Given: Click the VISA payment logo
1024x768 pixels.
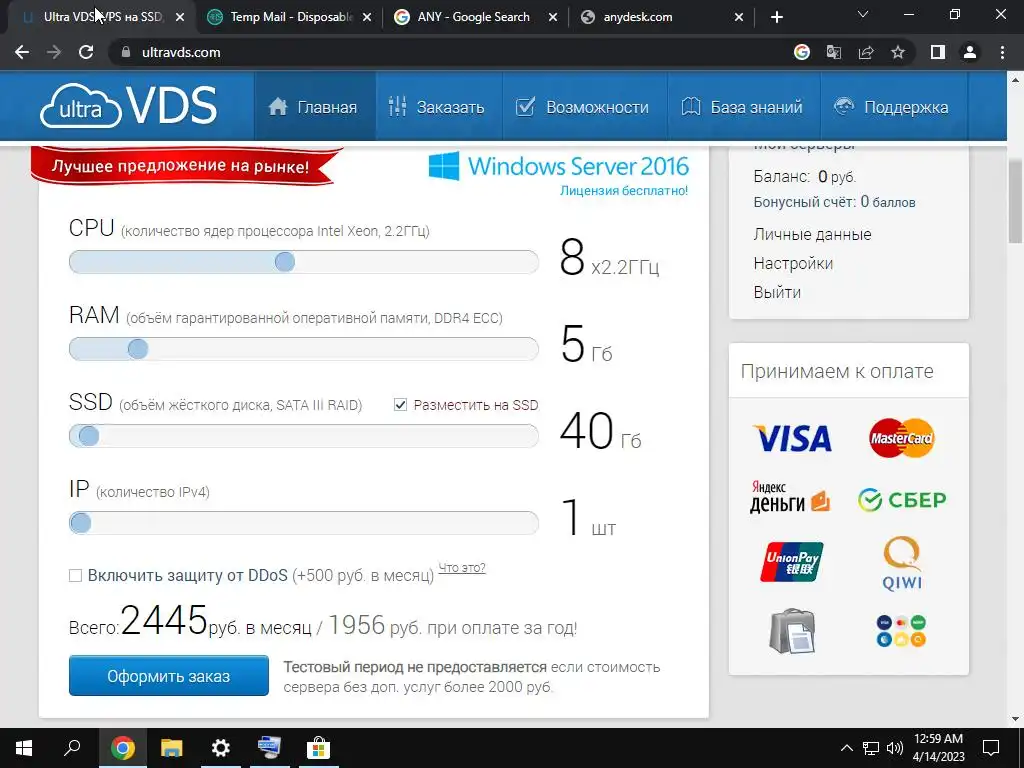Looking at the screenshot, I should tap(792, 438).
